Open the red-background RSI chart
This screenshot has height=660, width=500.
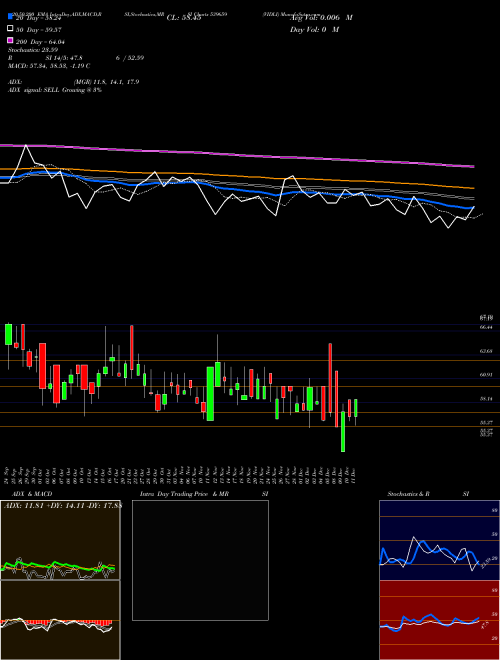tap(439, 620)
